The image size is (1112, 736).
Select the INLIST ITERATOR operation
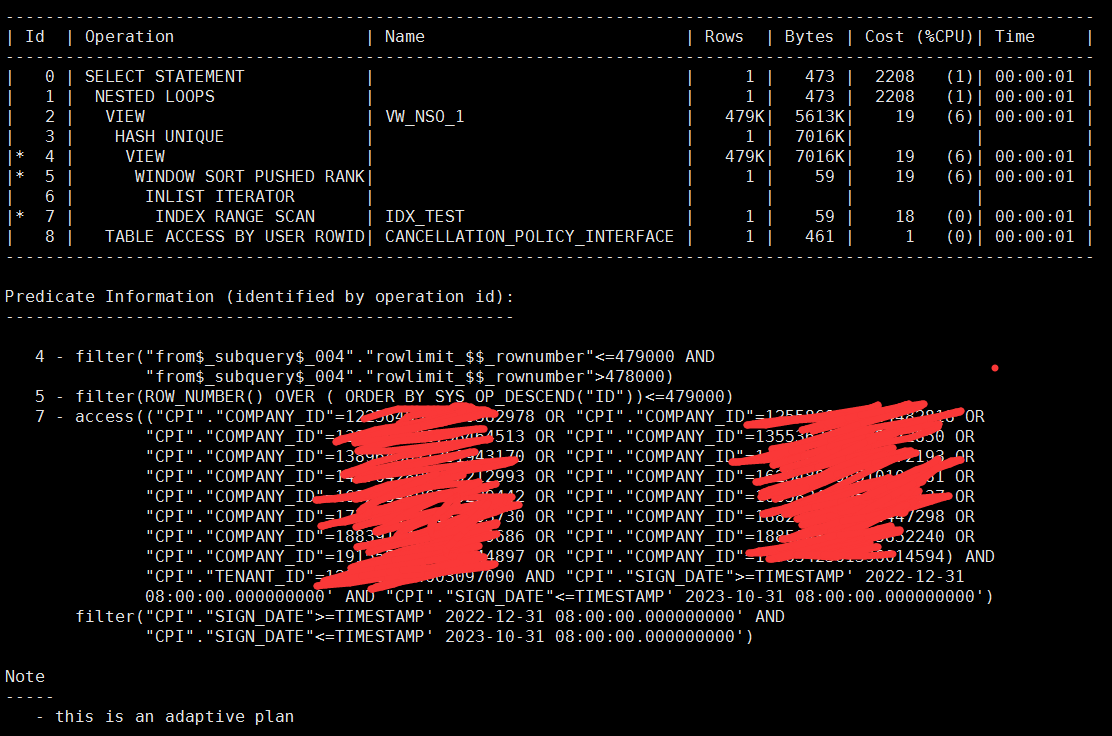pyautogui.click(x=220, y=196)
